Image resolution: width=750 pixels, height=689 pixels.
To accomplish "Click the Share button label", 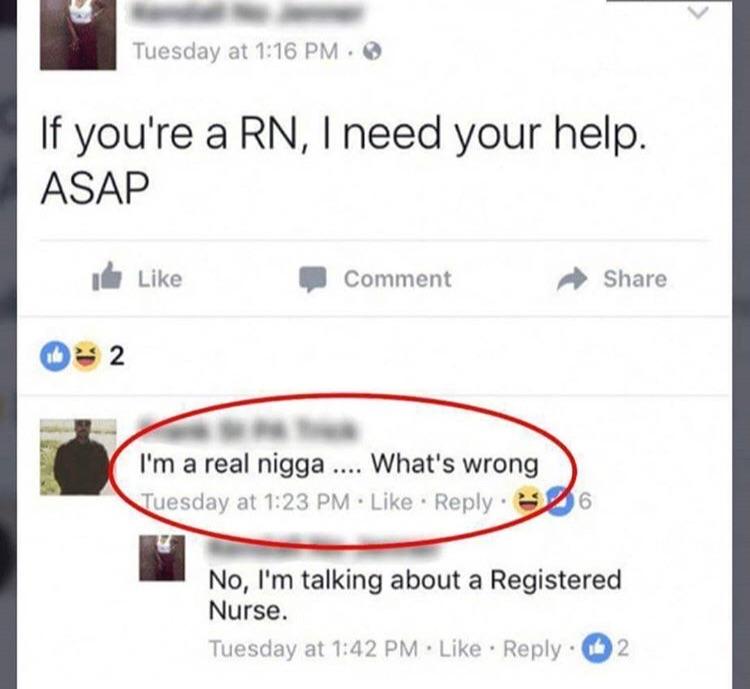I will click(635, 278).
